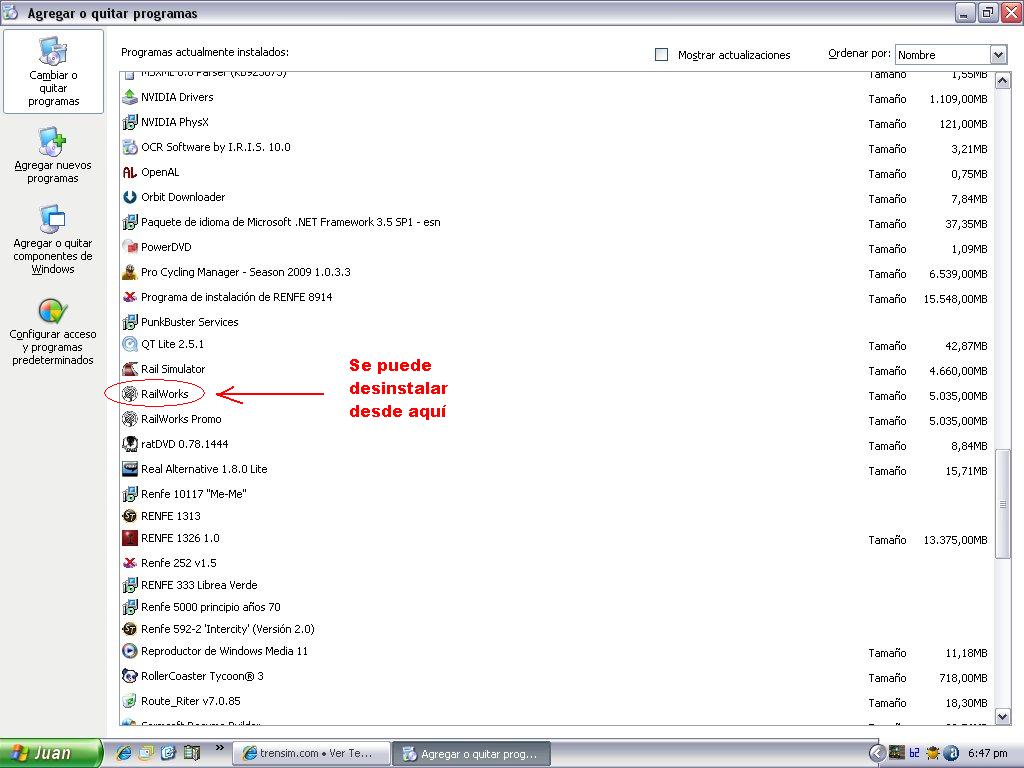Select Agregar o quitar programas taskbar button
The image size is (1024, 768).
pos(470,754)
